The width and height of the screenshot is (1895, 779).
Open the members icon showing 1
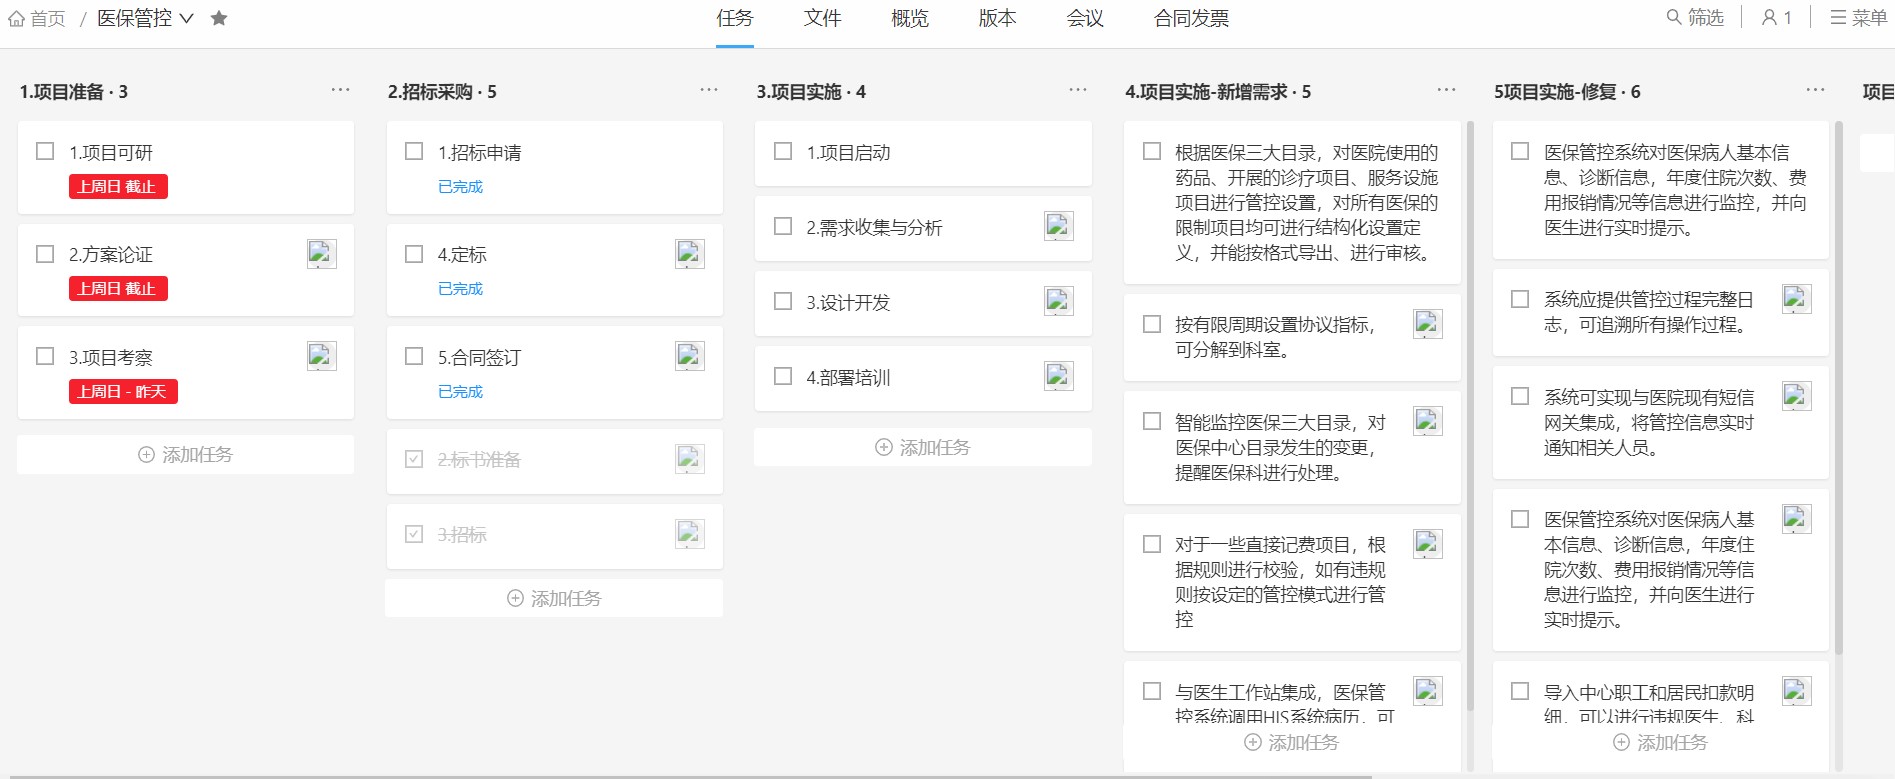[1777, 17]
